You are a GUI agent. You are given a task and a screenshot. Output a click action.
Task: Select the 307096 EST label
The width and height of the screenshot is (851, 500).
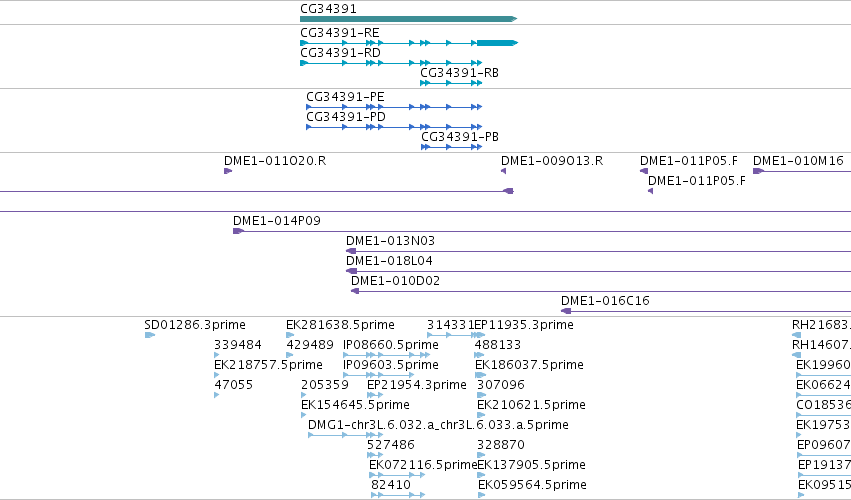click(x=501, y=385)
